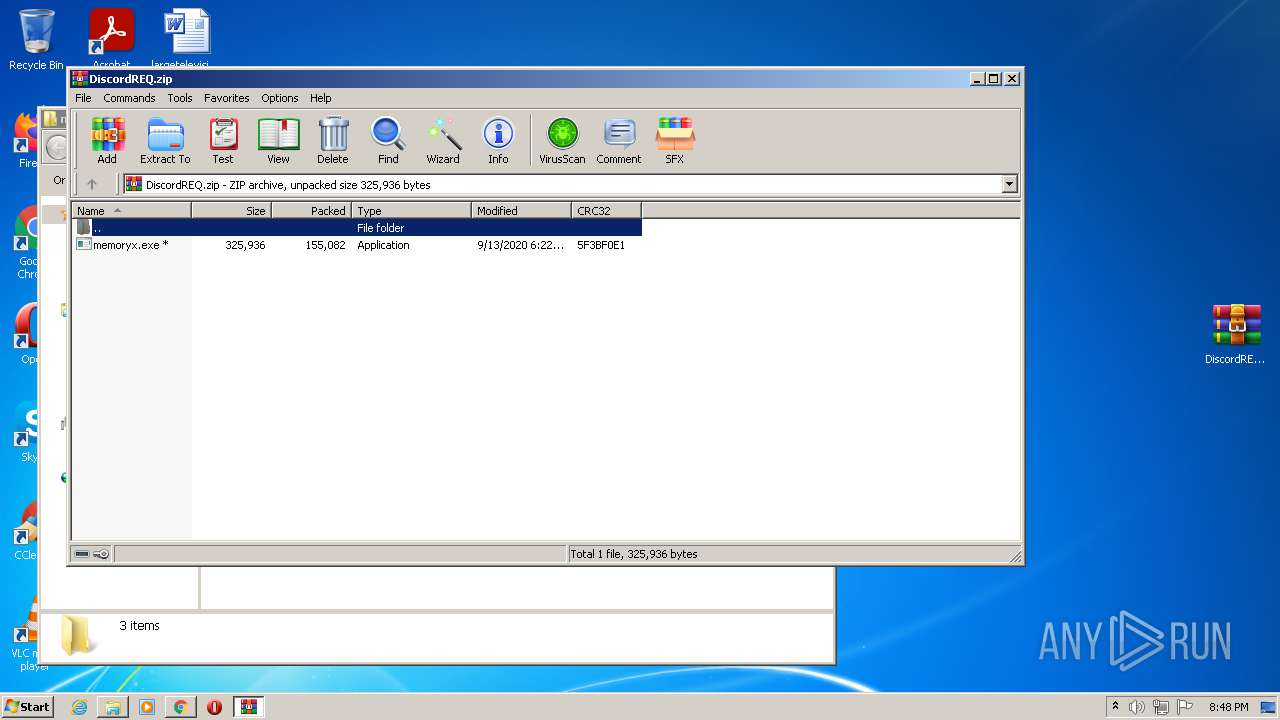This screenshot has height=720, width=1280.
Task: Click the volume speaker tray icon
Action: [1137, 707]
